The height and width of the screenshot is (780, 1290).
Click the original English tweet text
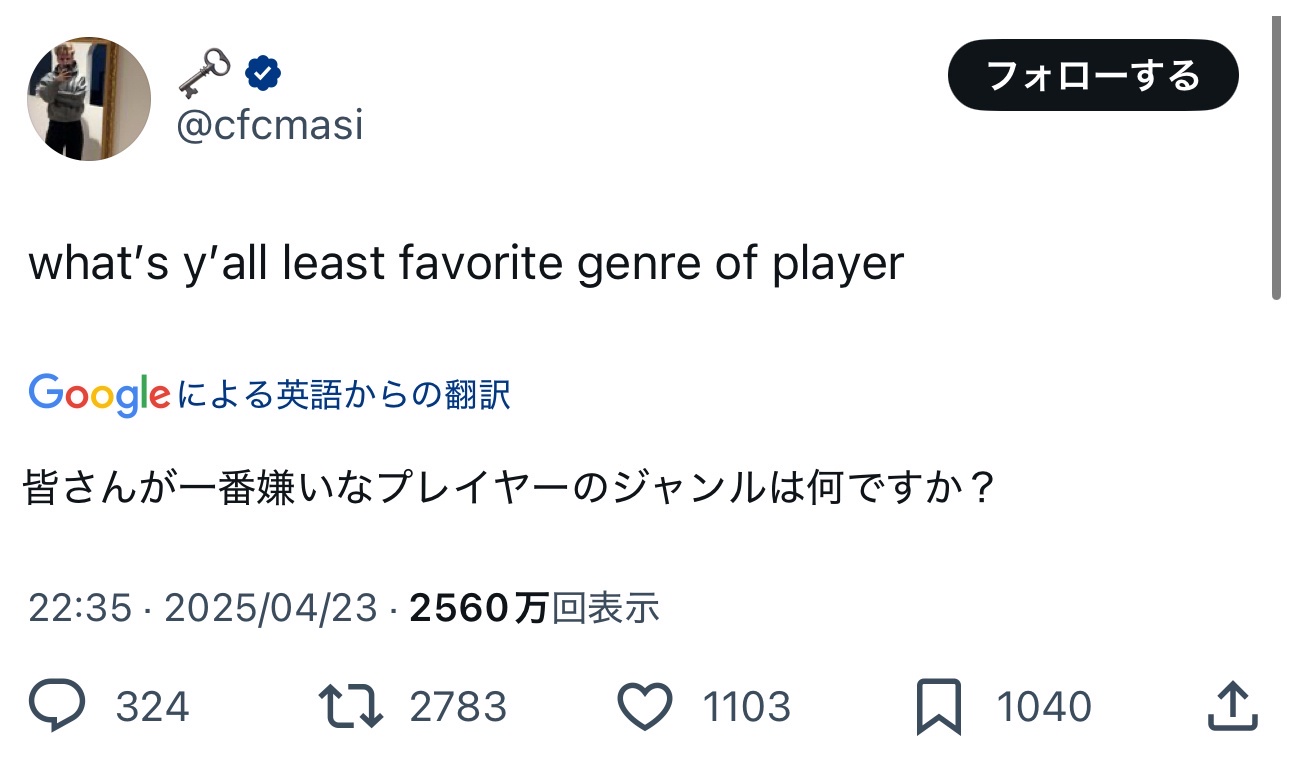(x=466, y=263)
